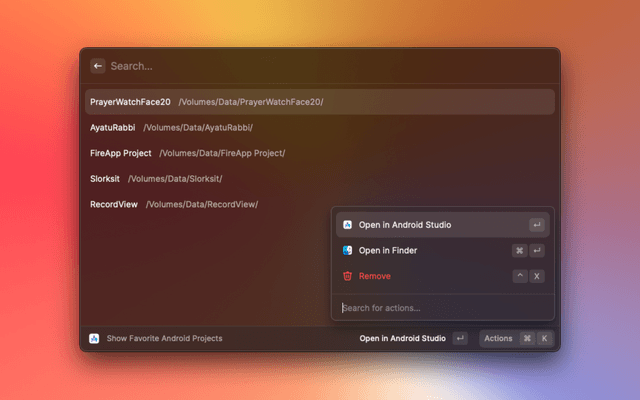
Task: Click the Android Studio icon in the actions menu
Action: tap(347, 225)
